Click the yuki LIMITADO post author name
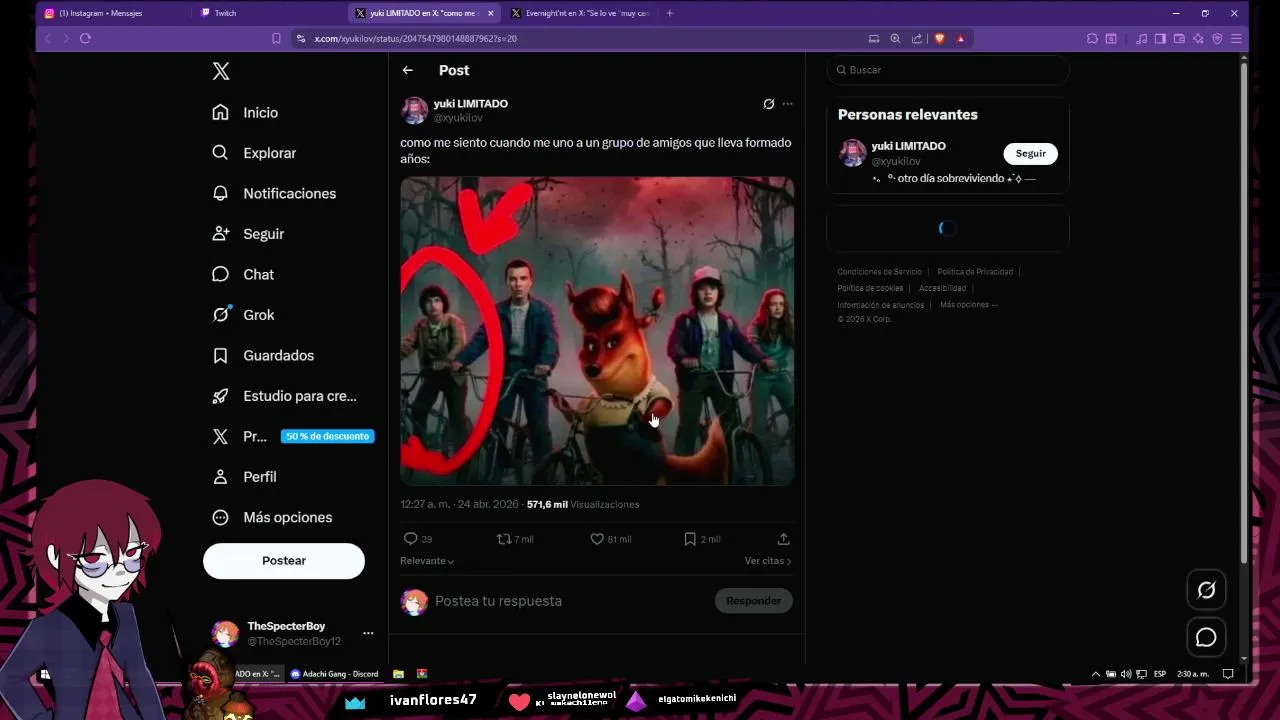The image size is (1280, 720). (470, 104)
